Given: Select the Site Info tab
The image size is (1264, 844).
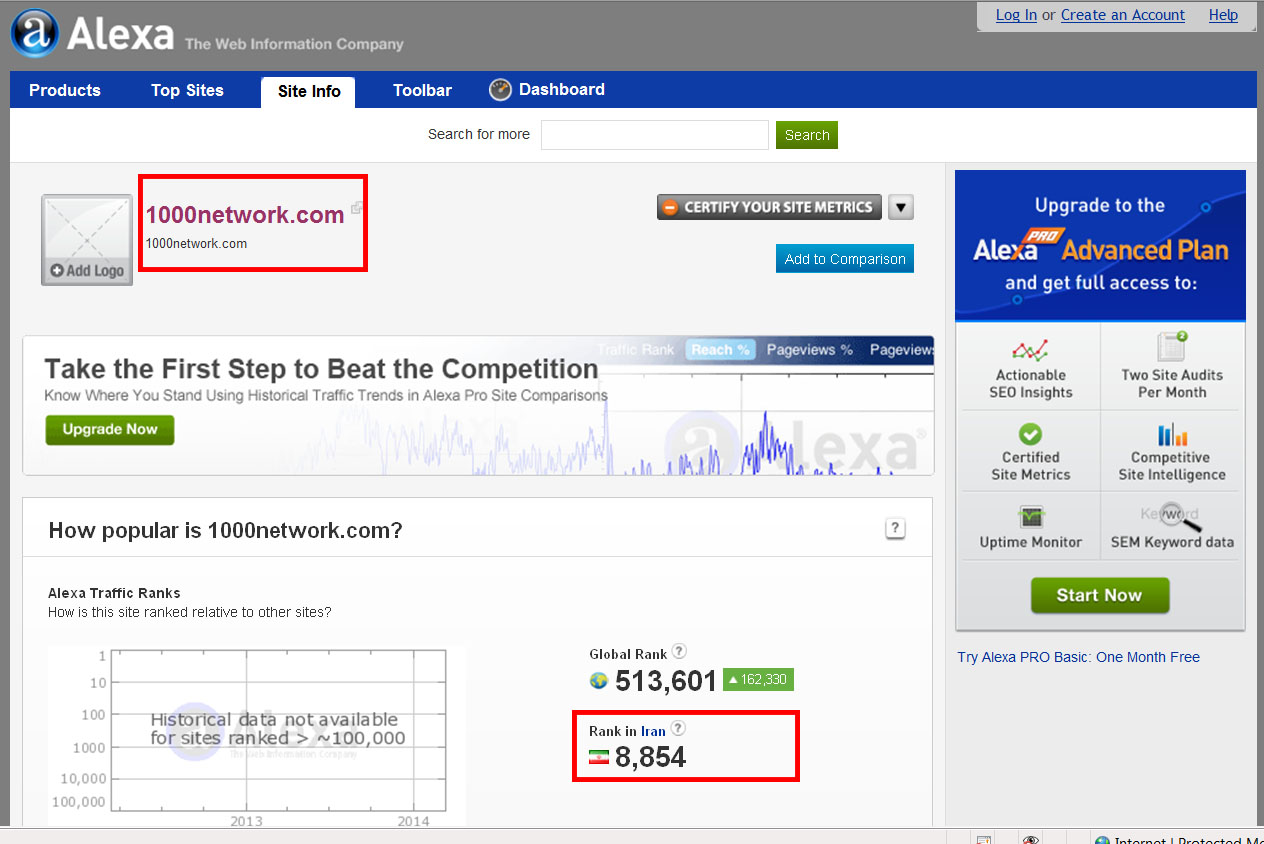Looking at the screenshot, I should pyautogui.click(x=309, y=91).
